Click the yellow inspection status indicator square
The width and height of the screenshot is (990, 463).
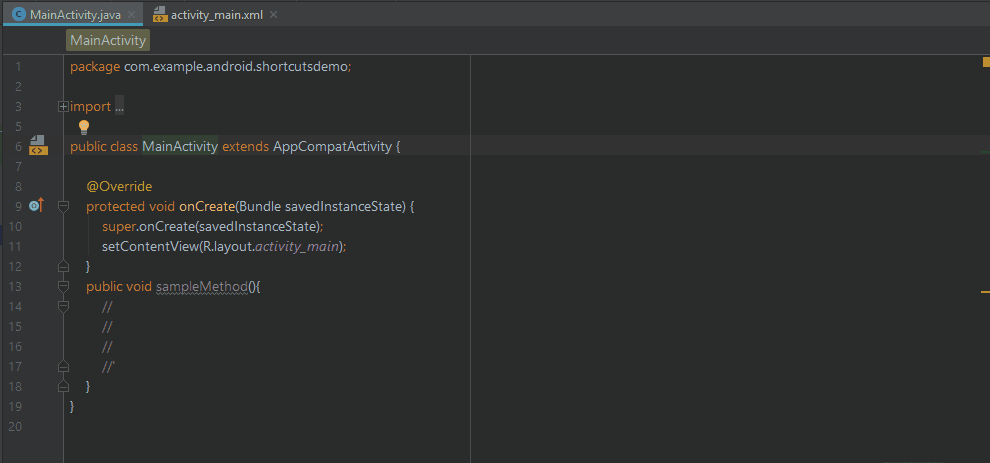[x=984, y=62]
